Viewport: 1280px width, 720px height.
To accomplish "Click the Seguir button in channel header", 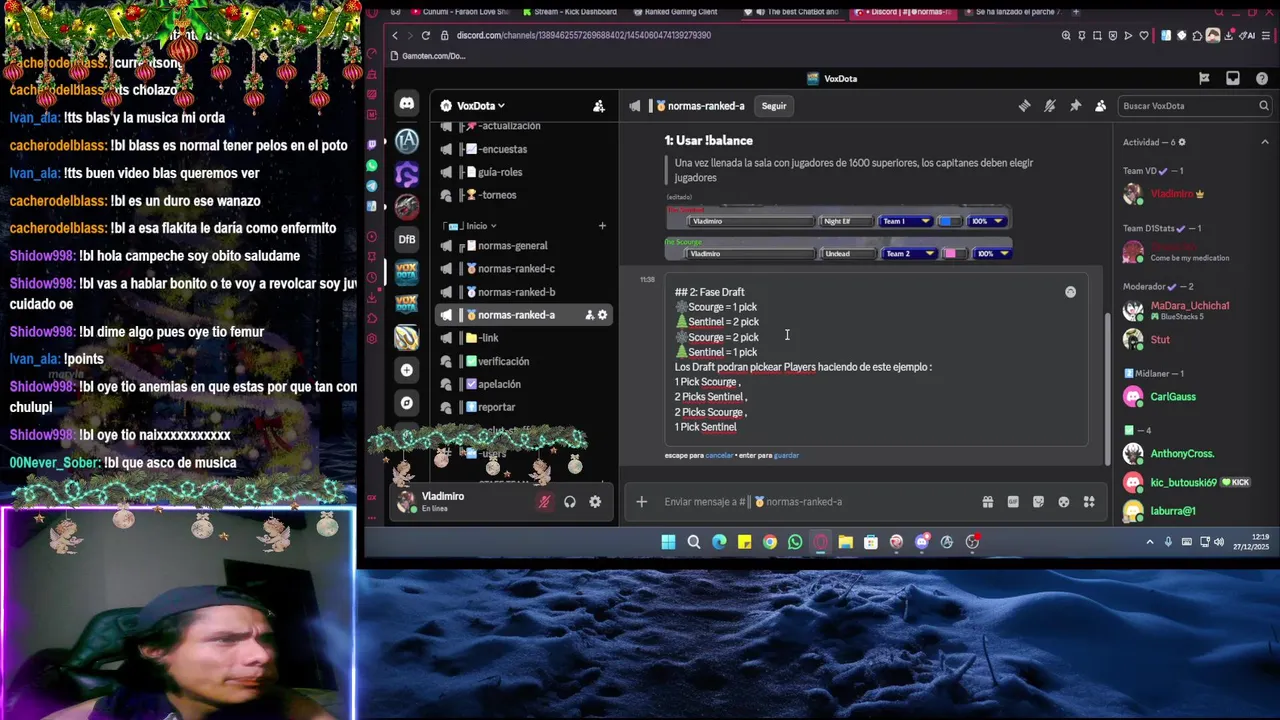I will click(774, 106).
